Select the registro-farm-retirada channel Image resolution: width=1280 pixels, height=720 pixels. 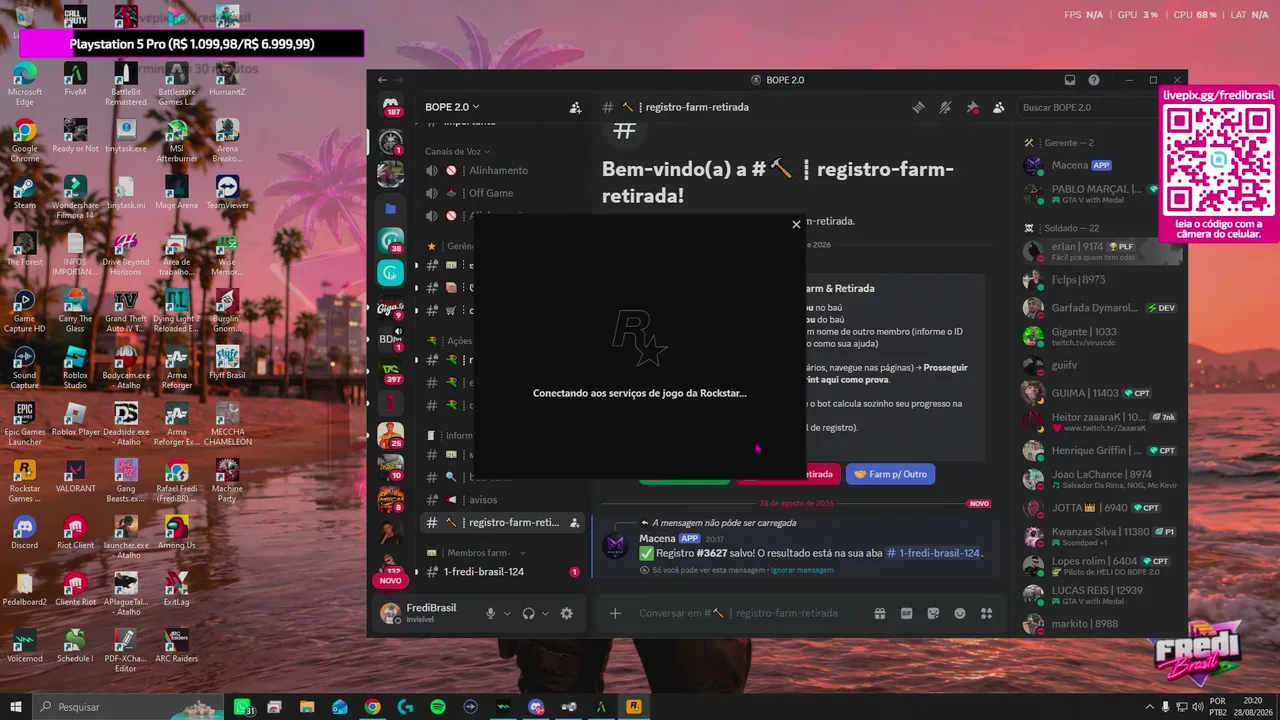point(502,522)
